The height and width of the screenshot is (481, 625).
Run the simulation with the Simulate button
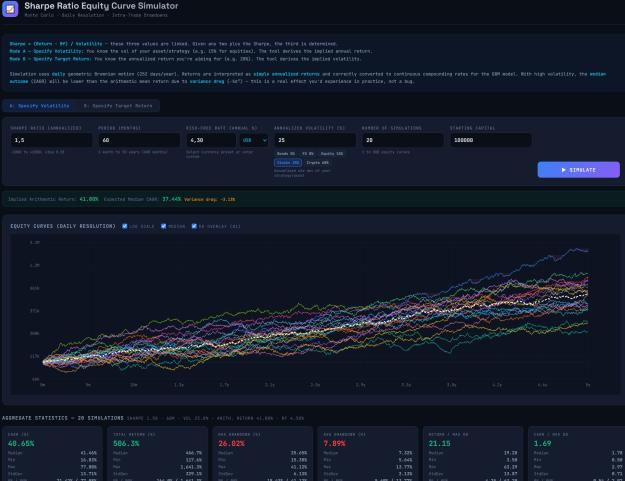pos(578,170)
